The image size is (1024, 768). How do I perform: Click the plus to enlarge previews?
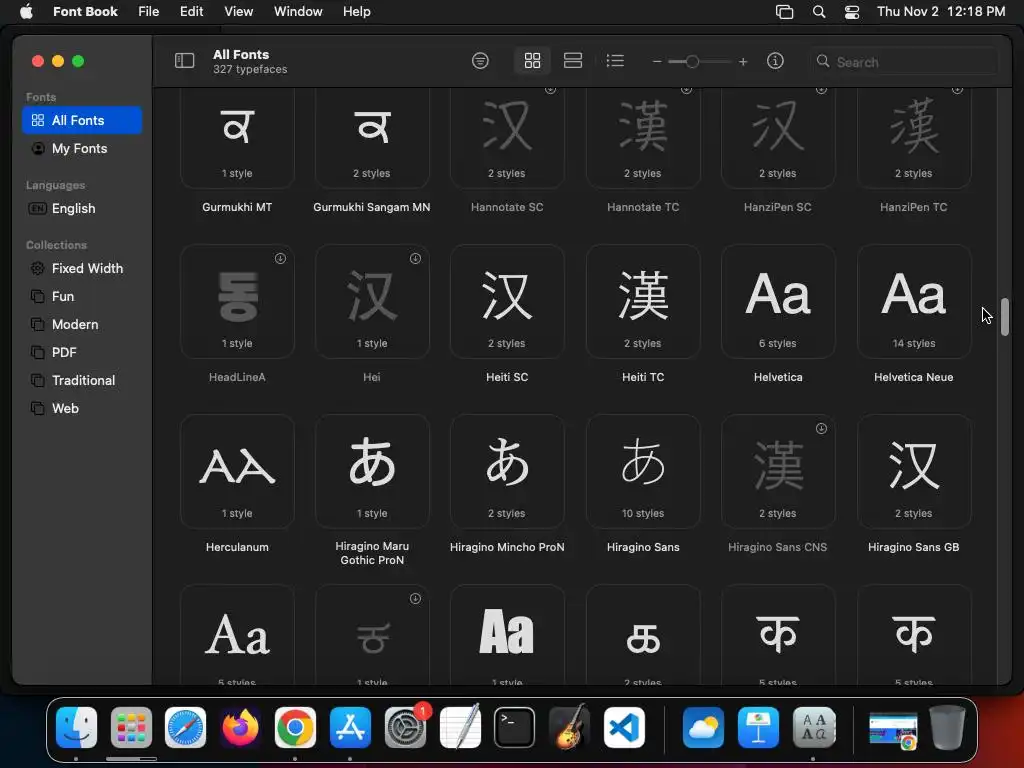tap(743, 61)
